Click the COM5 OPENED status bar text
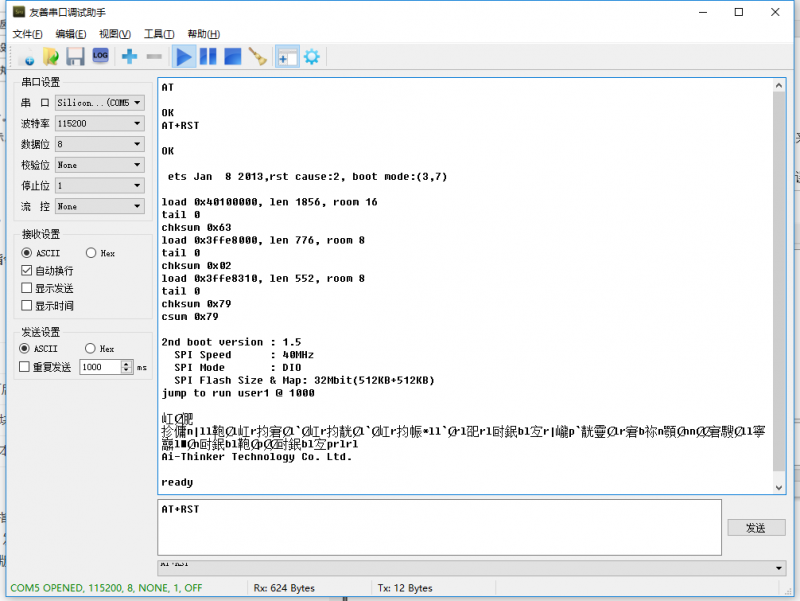Screen dimensions: 800x601 106,588
